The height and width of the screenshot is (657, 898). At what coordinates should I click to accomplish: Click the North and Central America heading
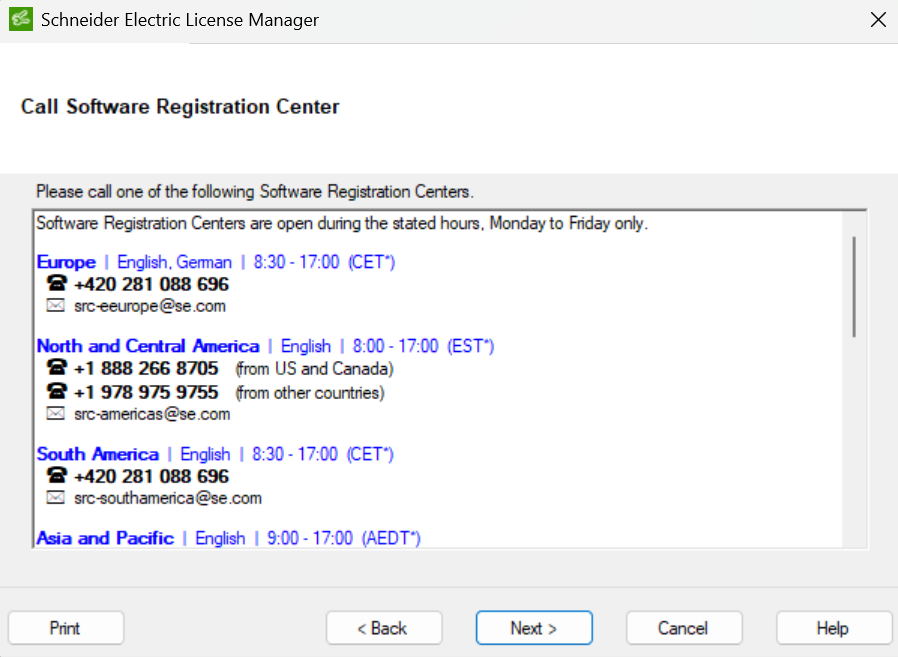[x=148, y=346]
